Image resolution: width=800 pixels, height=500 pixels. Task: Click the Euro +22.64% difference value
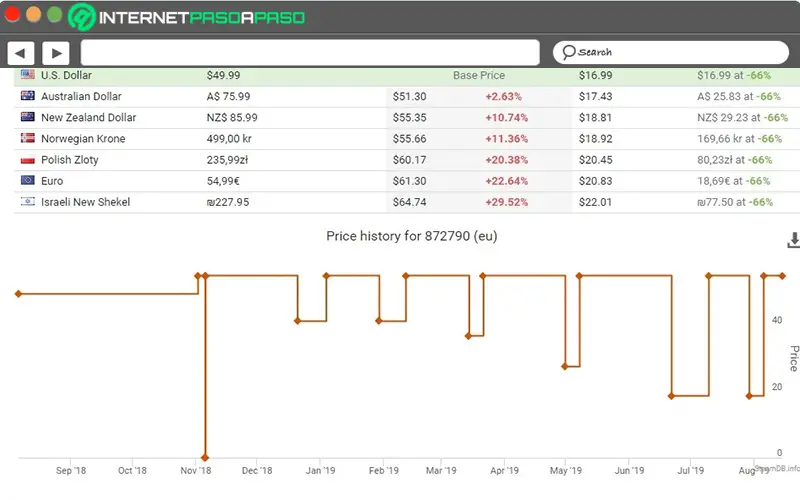(x=506, y=181)
